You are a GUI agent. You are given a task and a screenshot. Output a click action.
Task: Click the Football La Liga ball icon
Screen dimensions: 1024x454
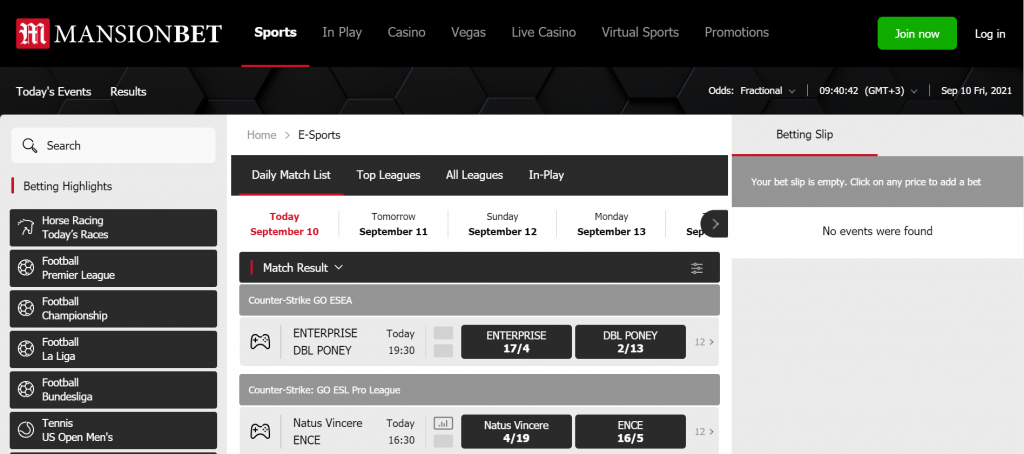[x=26, y=349]
